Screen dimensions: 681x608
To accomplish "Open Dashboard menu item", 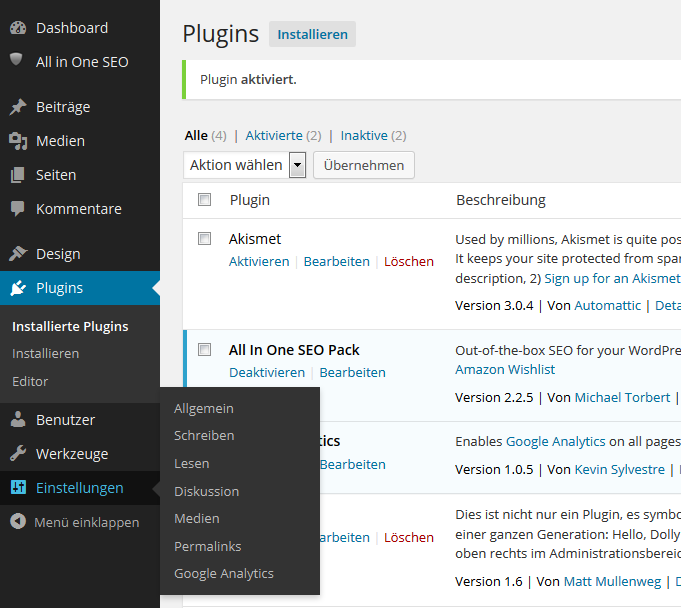I will point(80,28).
